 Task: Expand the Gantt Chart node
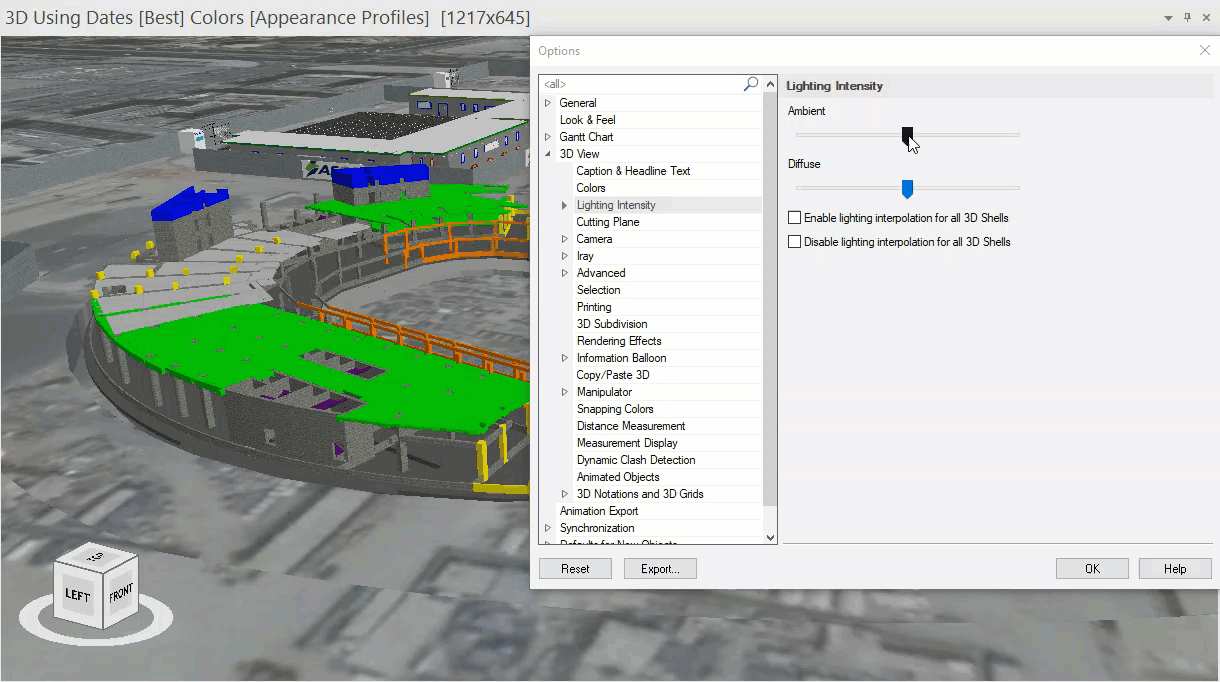548,137
